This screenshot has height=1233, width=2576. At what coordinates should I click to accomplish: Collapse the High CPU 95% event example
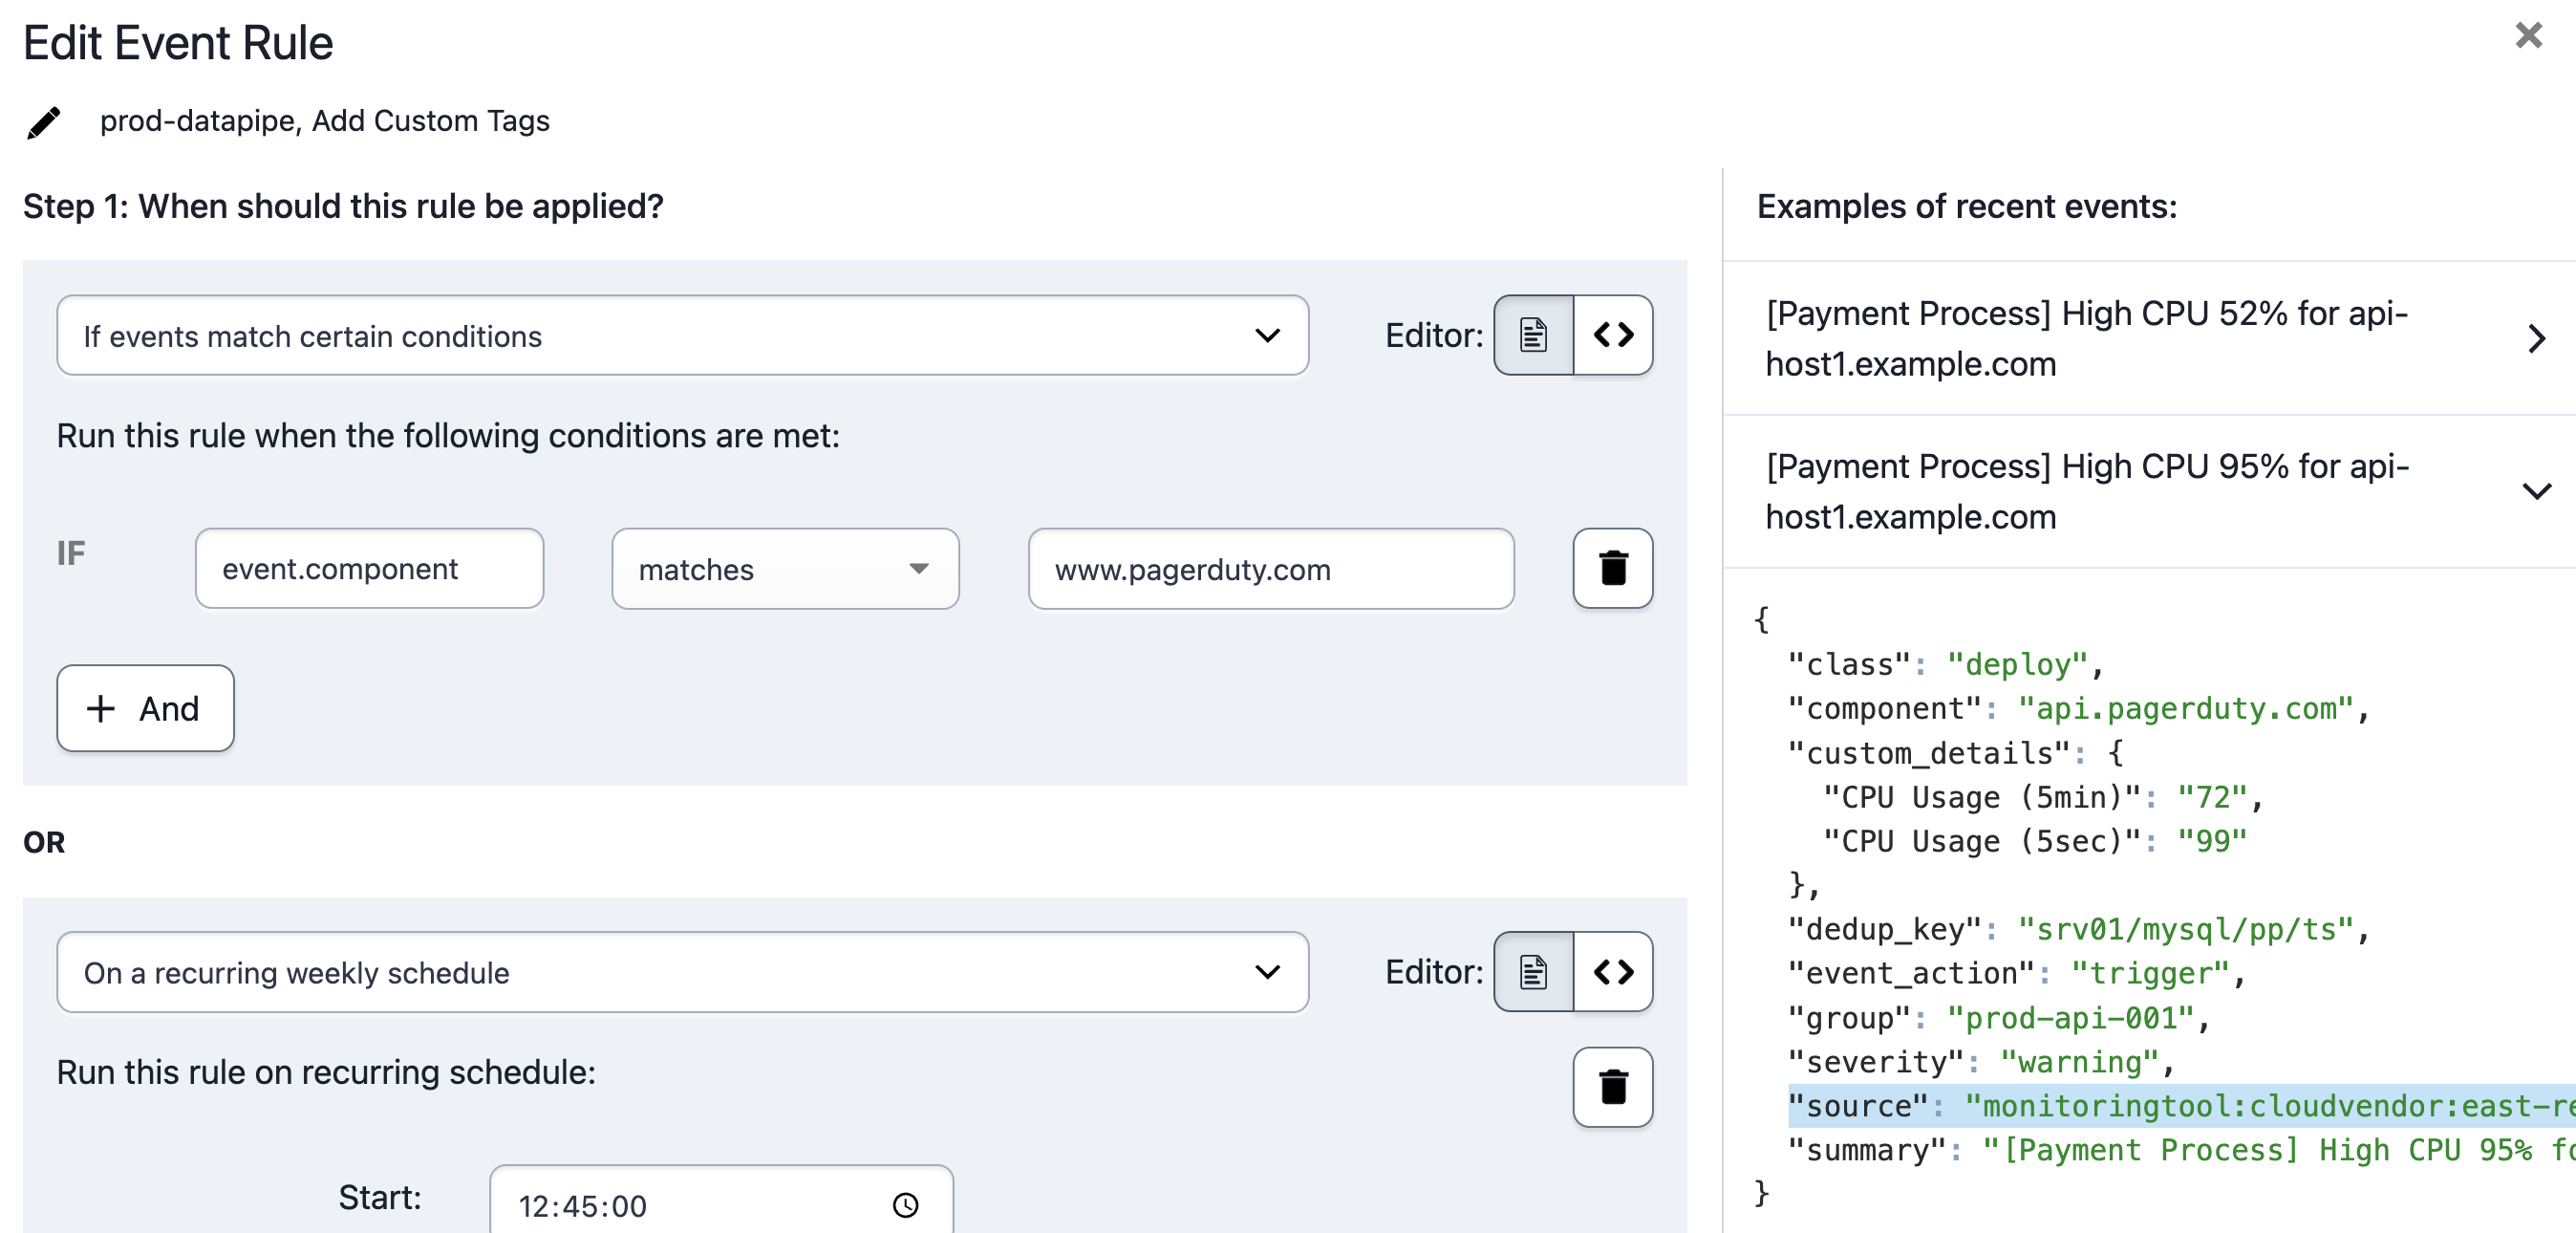point(2537,491)
